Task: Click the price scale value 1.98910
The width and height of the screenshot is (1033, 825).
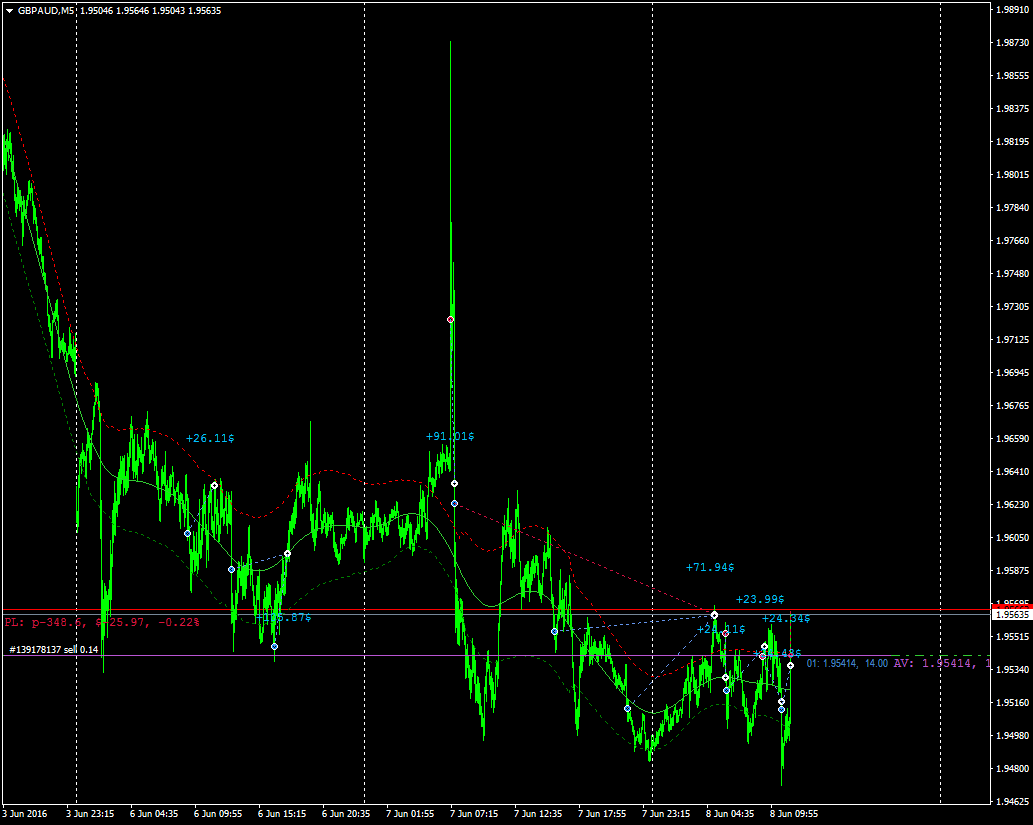Action: 1013,10
